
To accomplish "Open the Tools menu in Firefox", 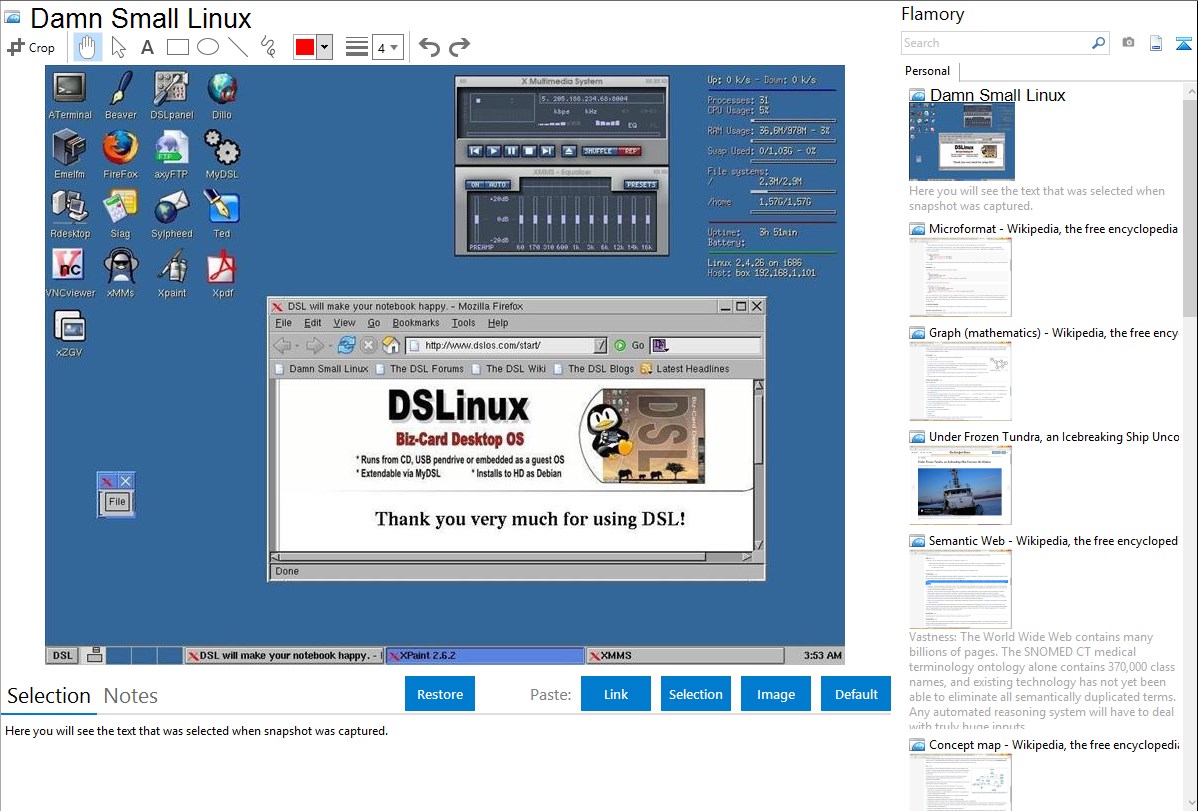I will click(463, 323).
